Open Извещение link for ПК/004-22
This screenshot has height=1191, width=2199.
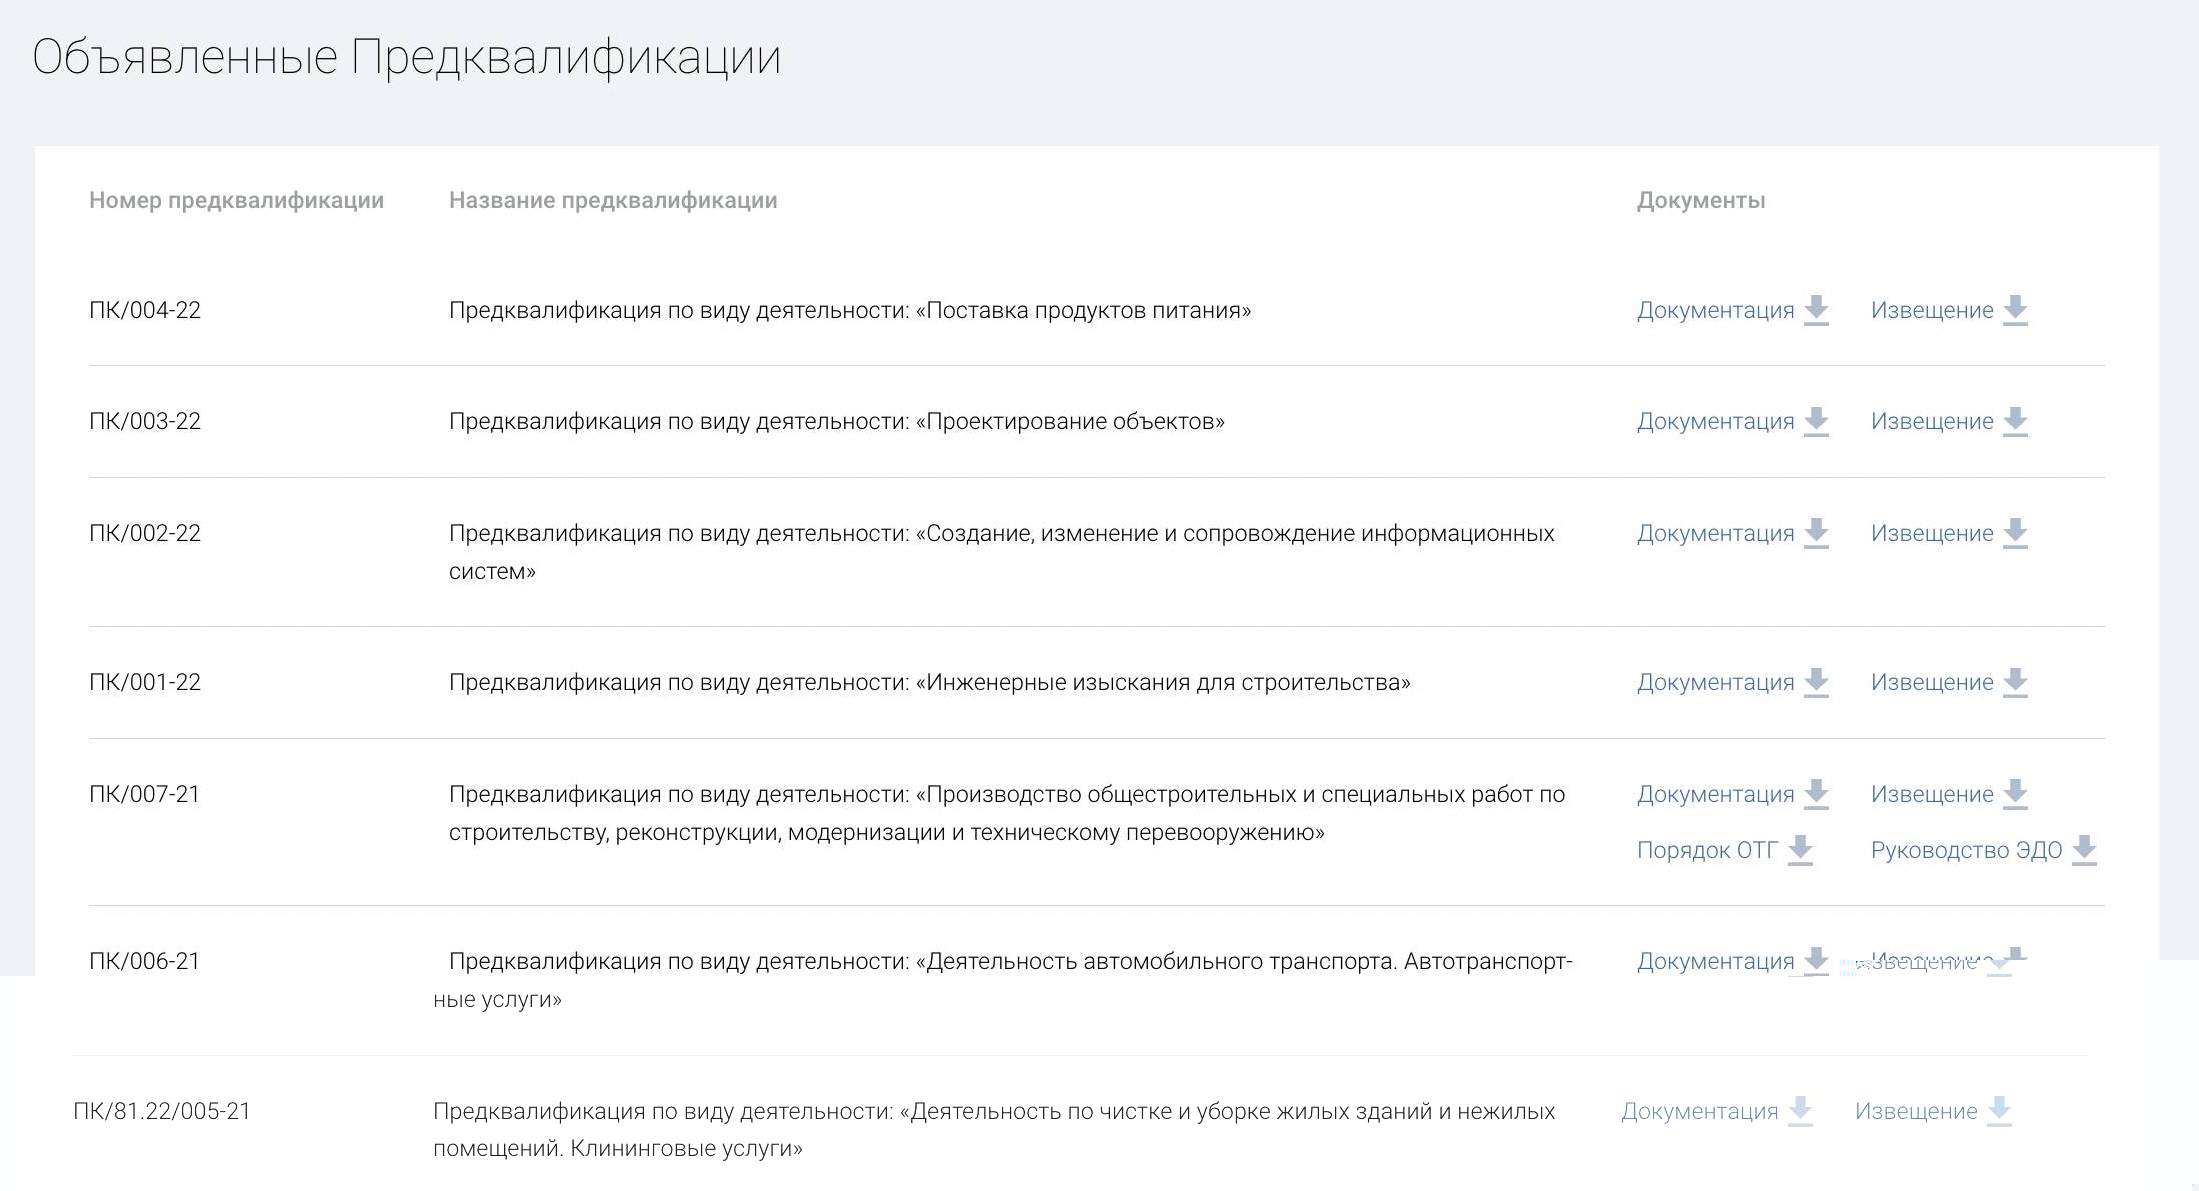pyautogui.click(x=1932, y=311)
